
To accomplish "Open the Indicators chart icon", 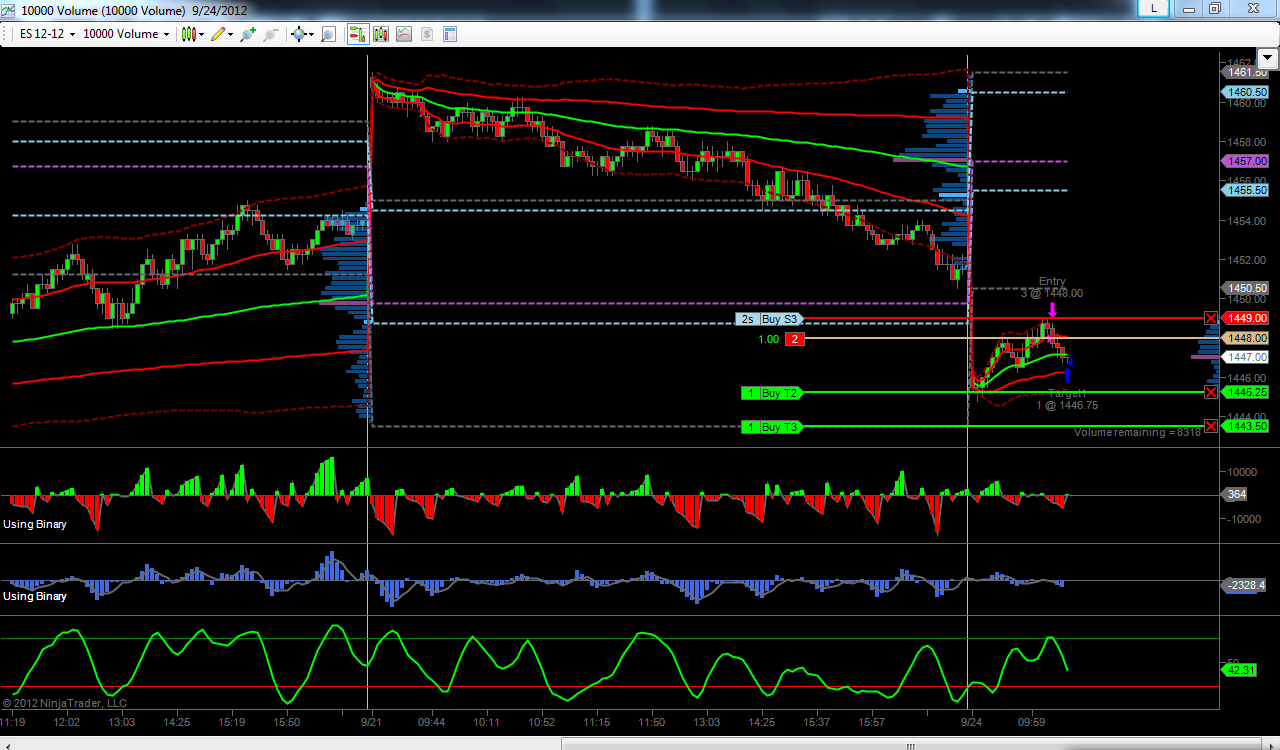I will tap(404, 34).
